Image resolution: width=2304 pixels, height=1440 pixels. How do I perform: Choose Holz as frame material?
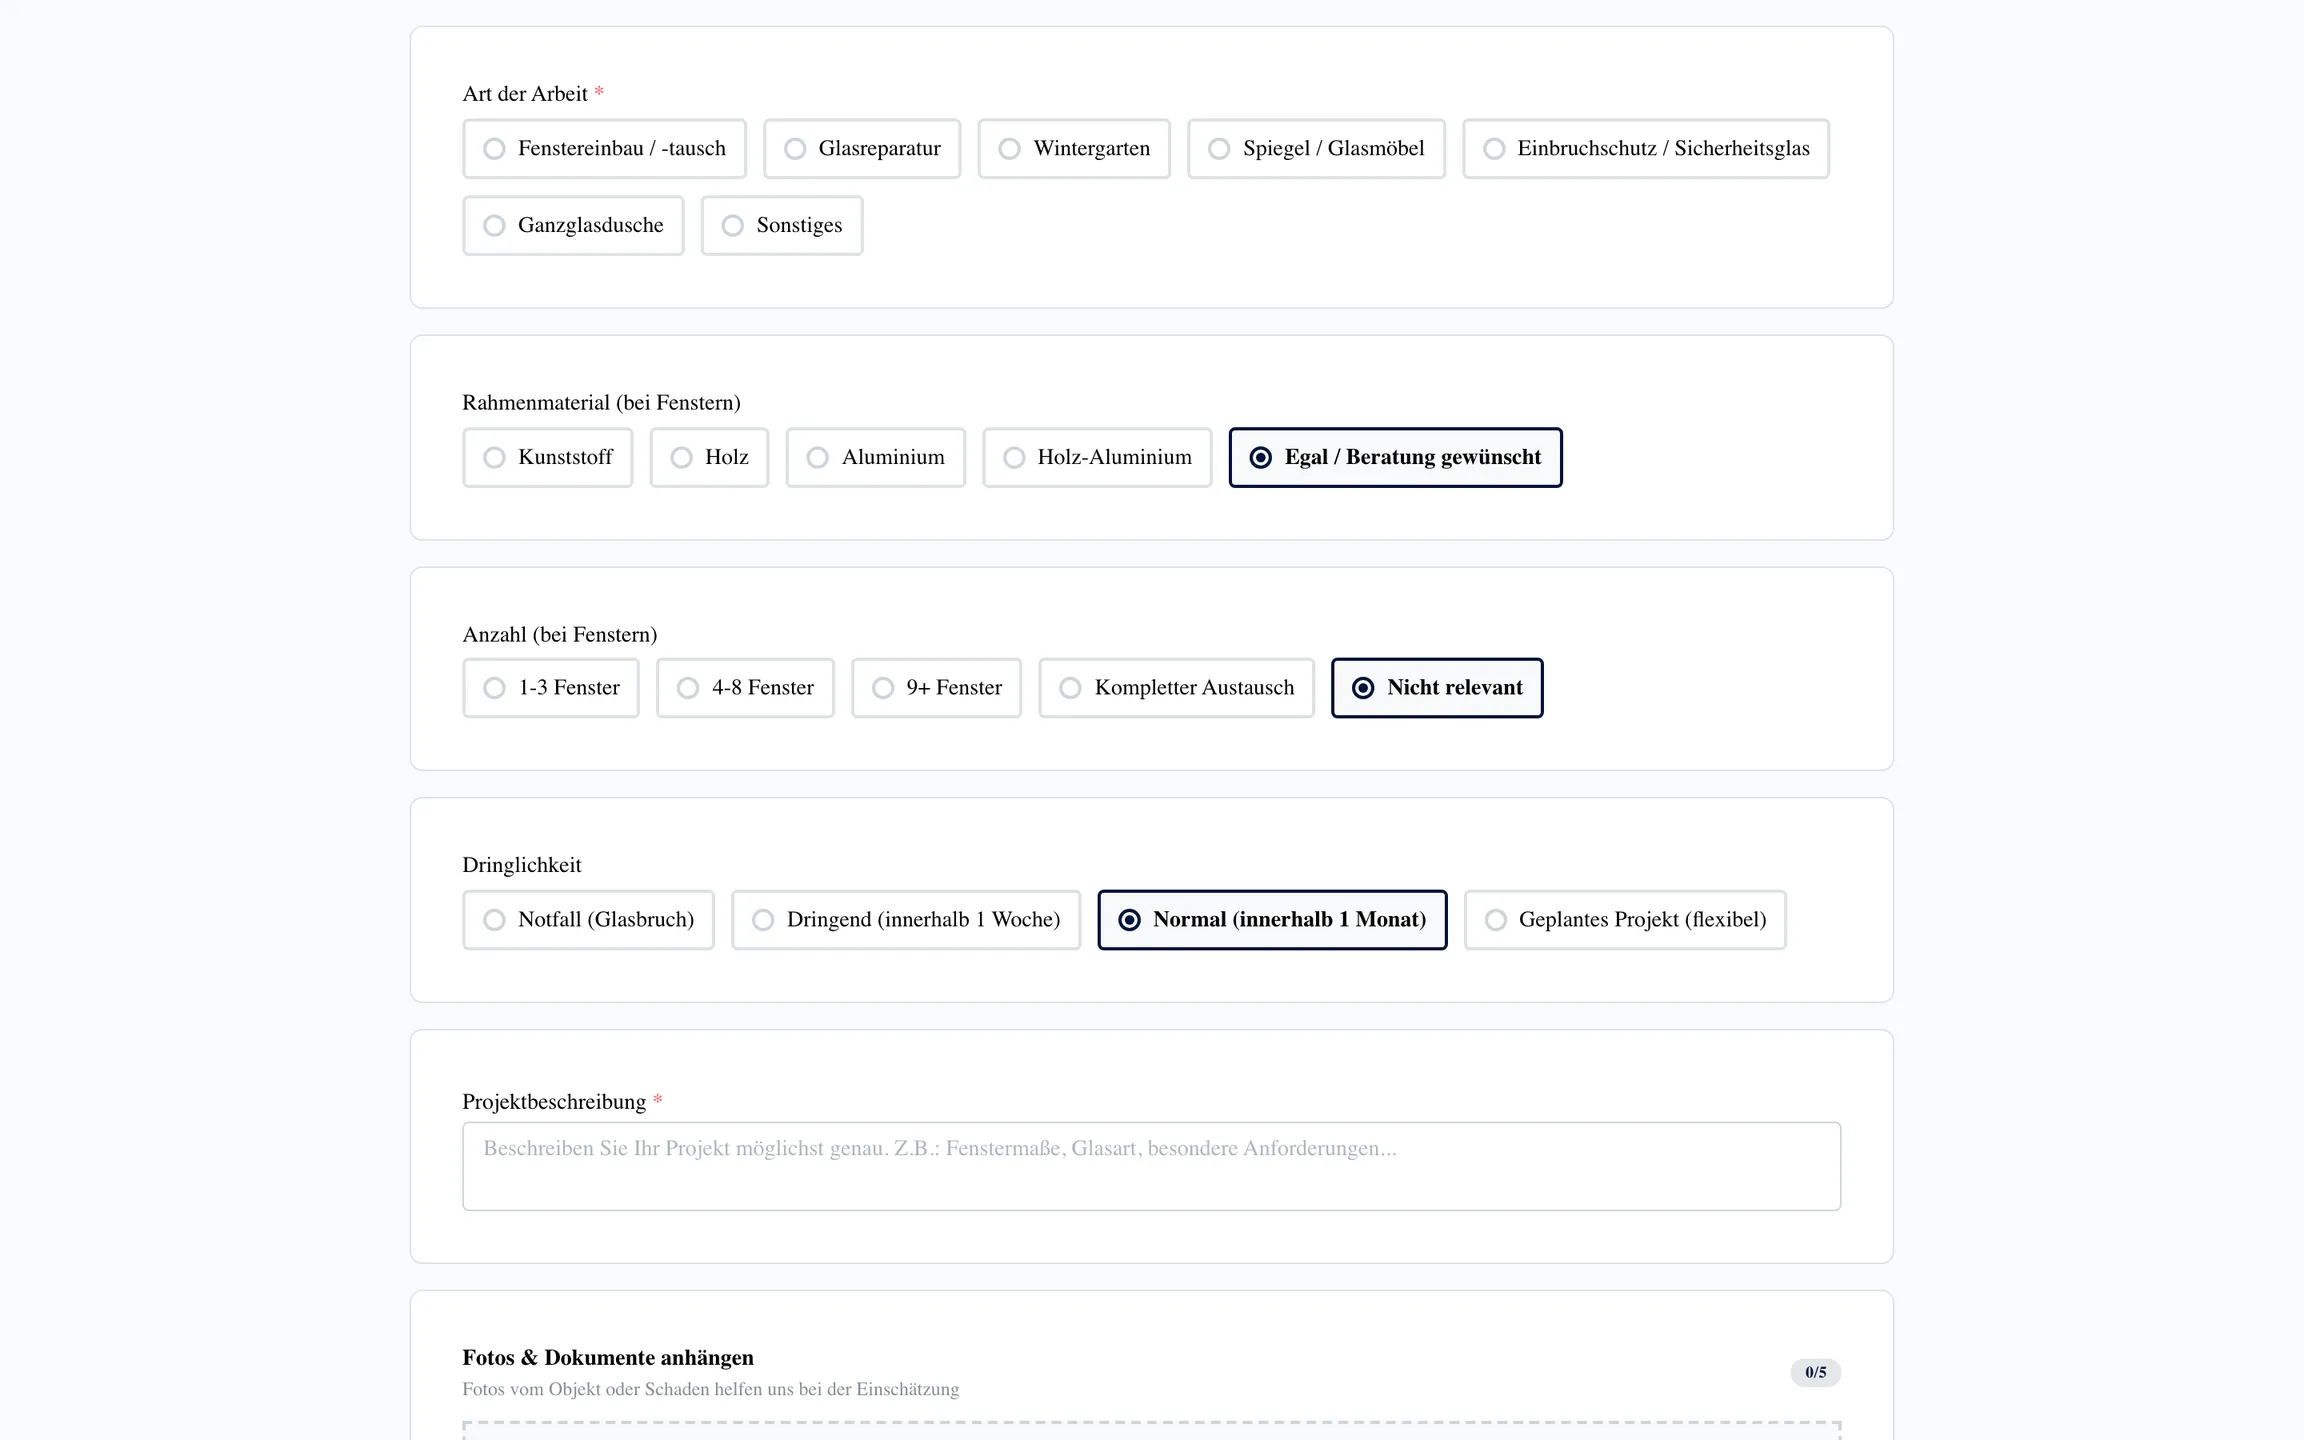[709, 458]
